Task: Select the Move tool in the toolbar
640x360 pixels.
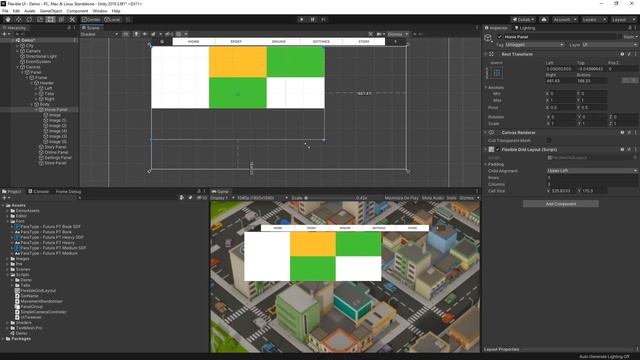Action: point(18,19)
